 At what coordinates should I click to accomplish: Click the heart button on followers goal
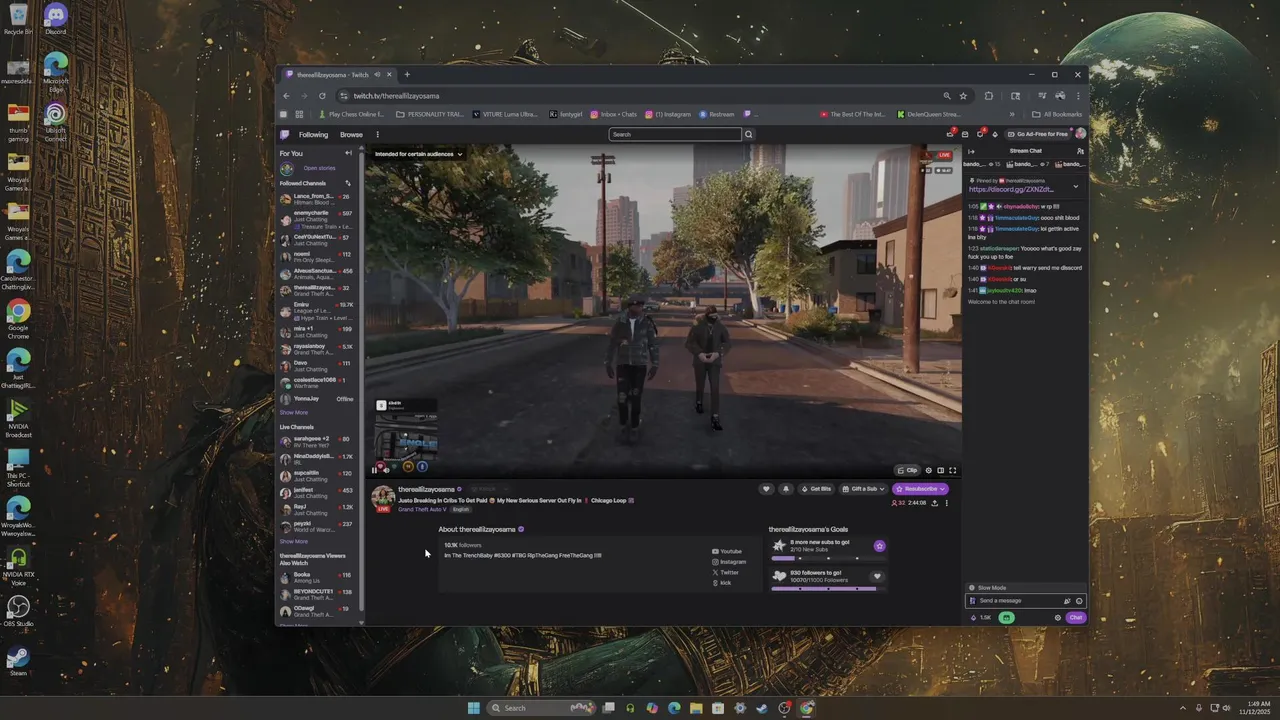click(877, 576)
